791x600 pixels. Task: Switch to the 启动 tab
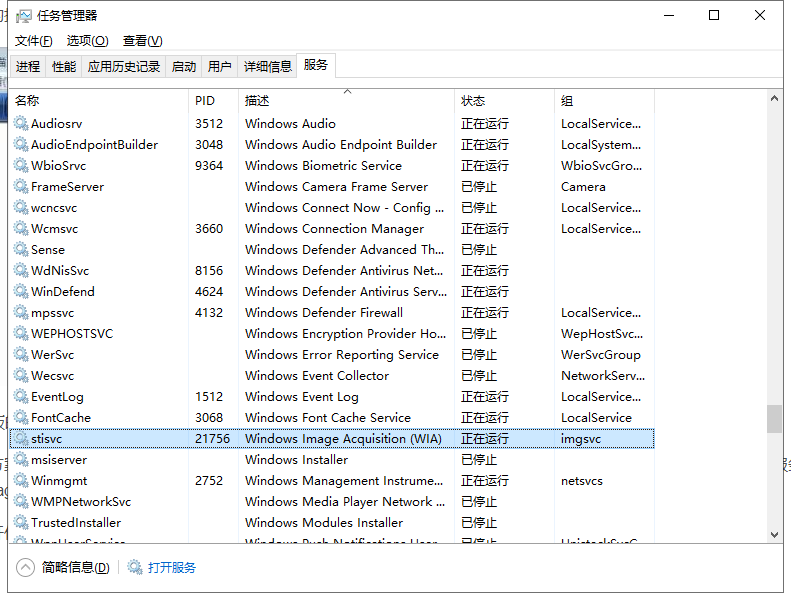tap(184, 66)
